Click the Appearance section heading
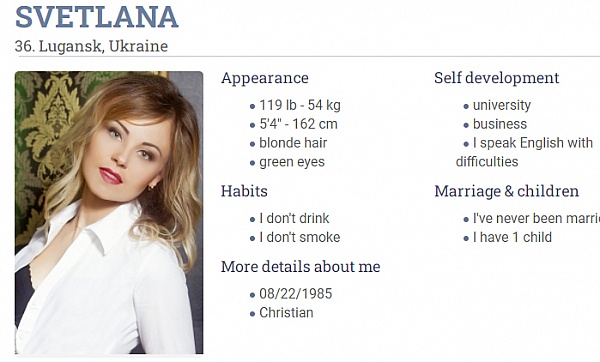This screenshot has width=600, height=362. coord(265,78)
